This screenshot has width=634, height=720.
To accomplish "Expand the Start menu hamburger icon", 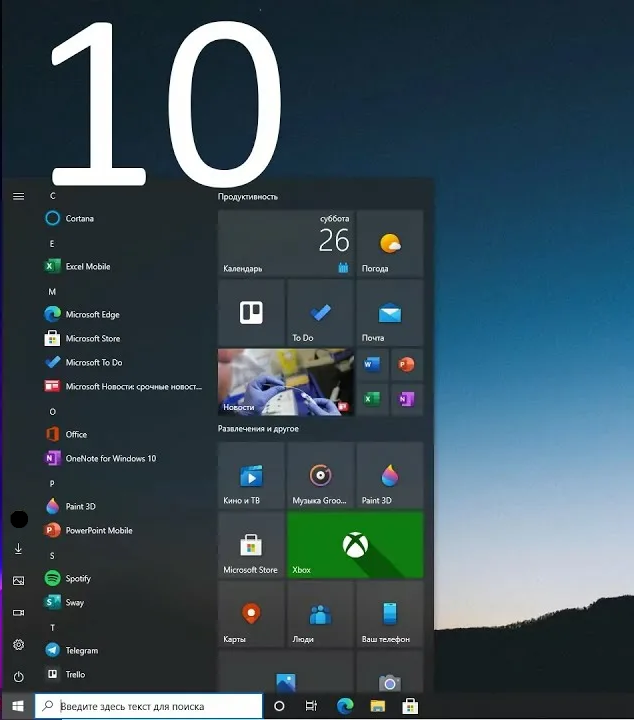I will pyautogui.click(x=18, y=197).
